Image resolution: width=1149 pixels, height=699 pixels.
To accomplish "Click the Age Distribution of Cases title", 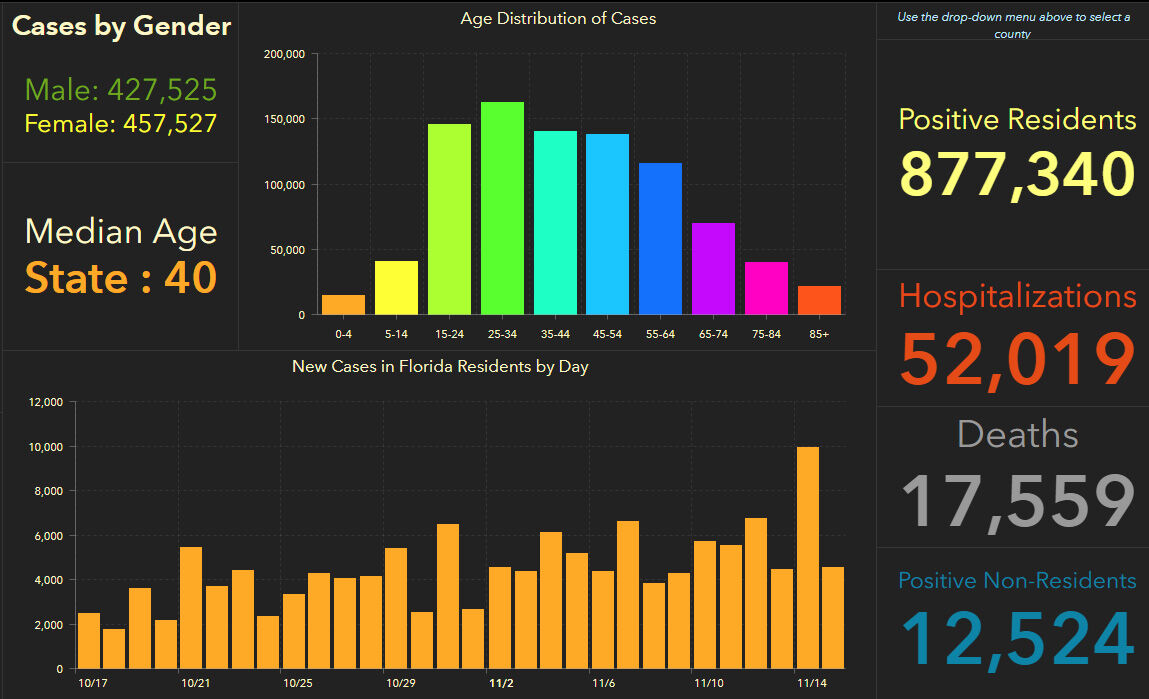I will tap(558, 18).
